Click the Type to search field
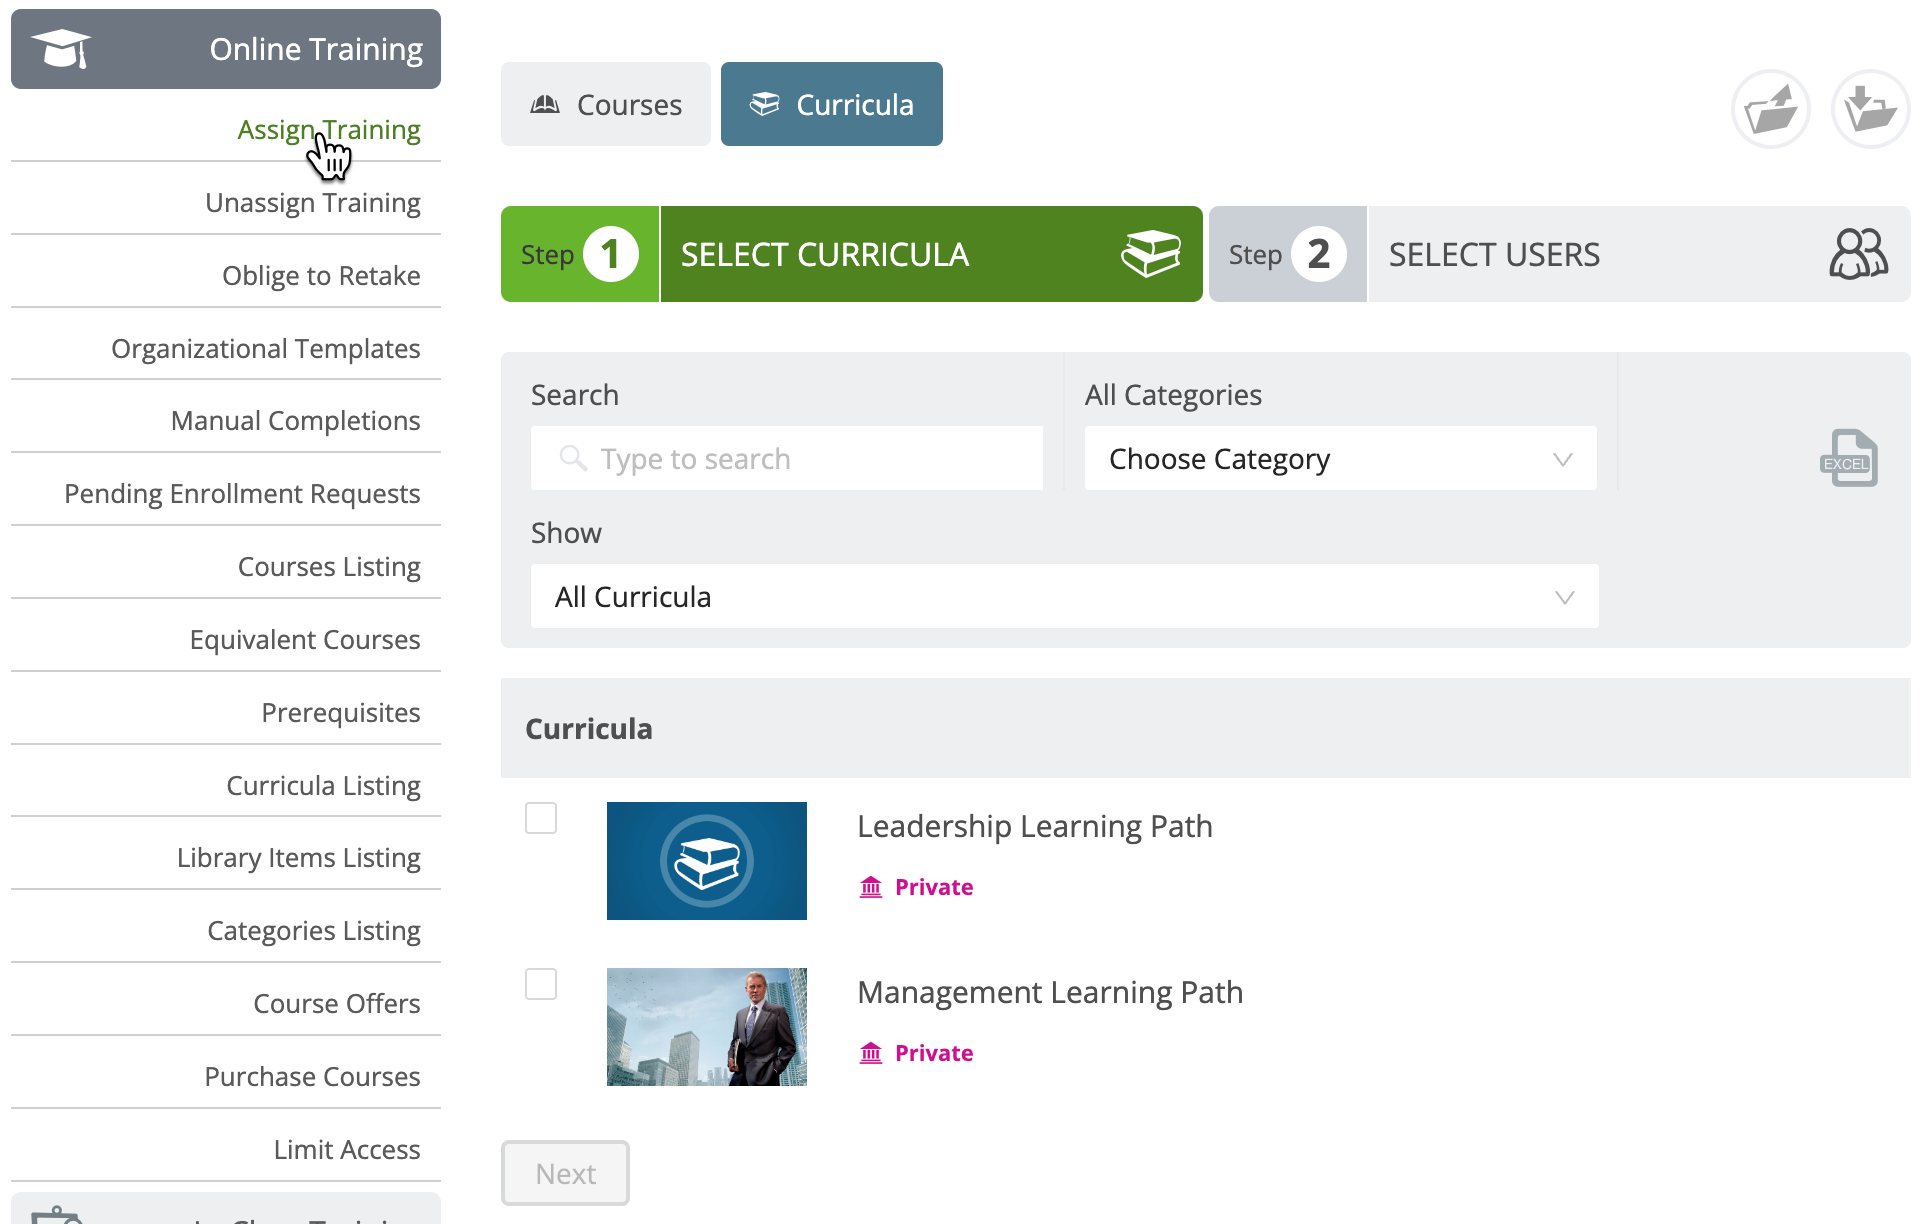 (x=787, y=459)
